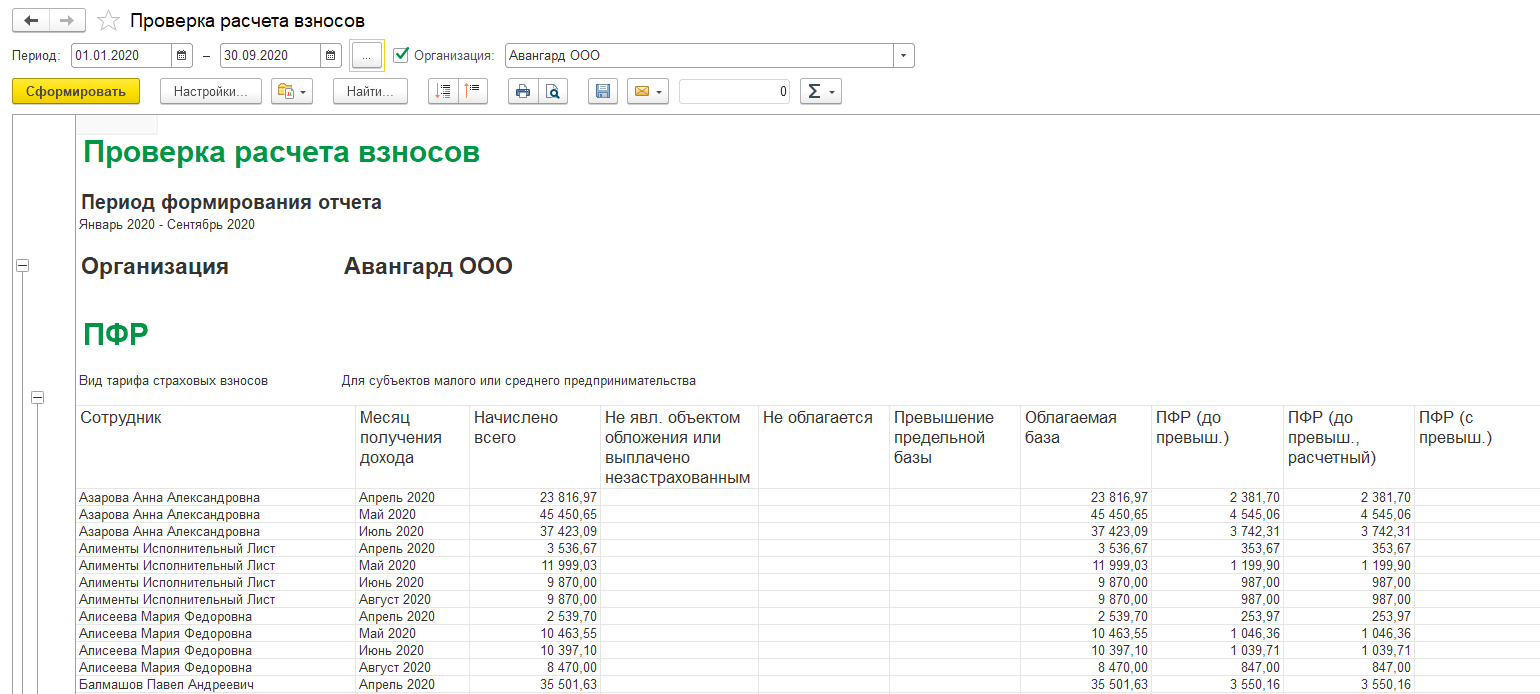1540x694 pixels.
Task: Click Алисеева Мария Федоровна row for Август 2020
Action: [x=165, y=667]
